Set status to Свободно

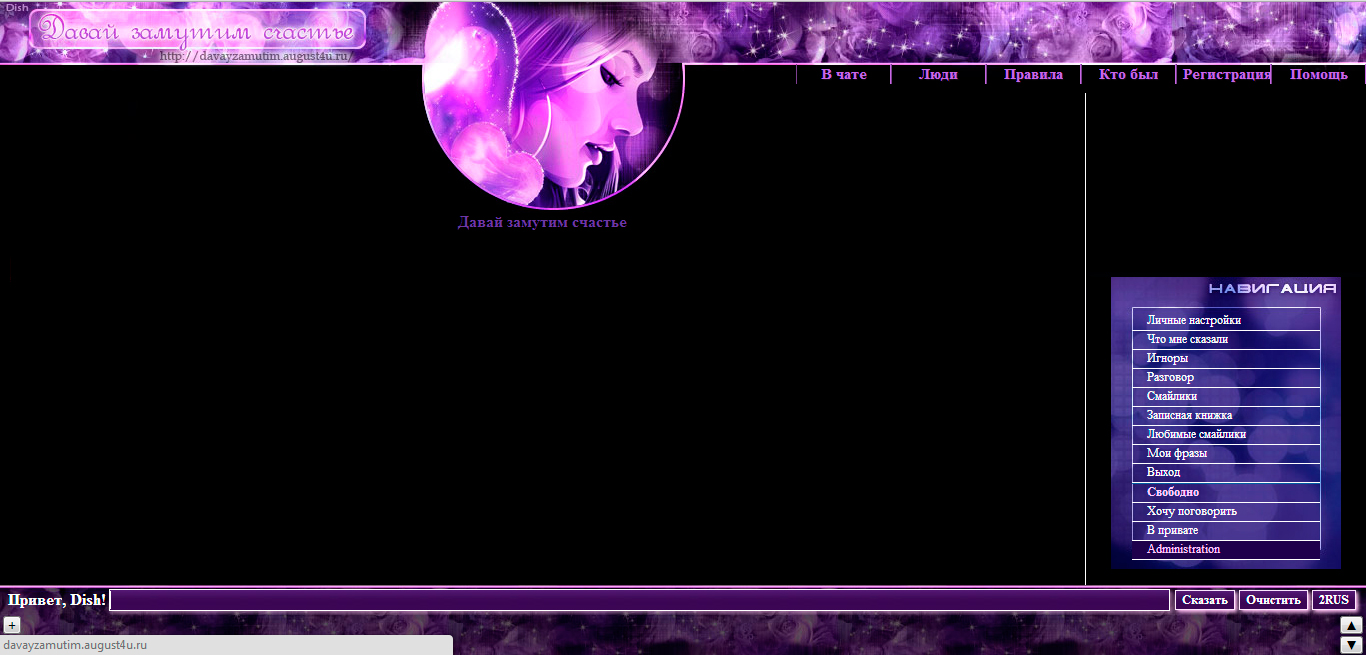tap(1226, 492)
